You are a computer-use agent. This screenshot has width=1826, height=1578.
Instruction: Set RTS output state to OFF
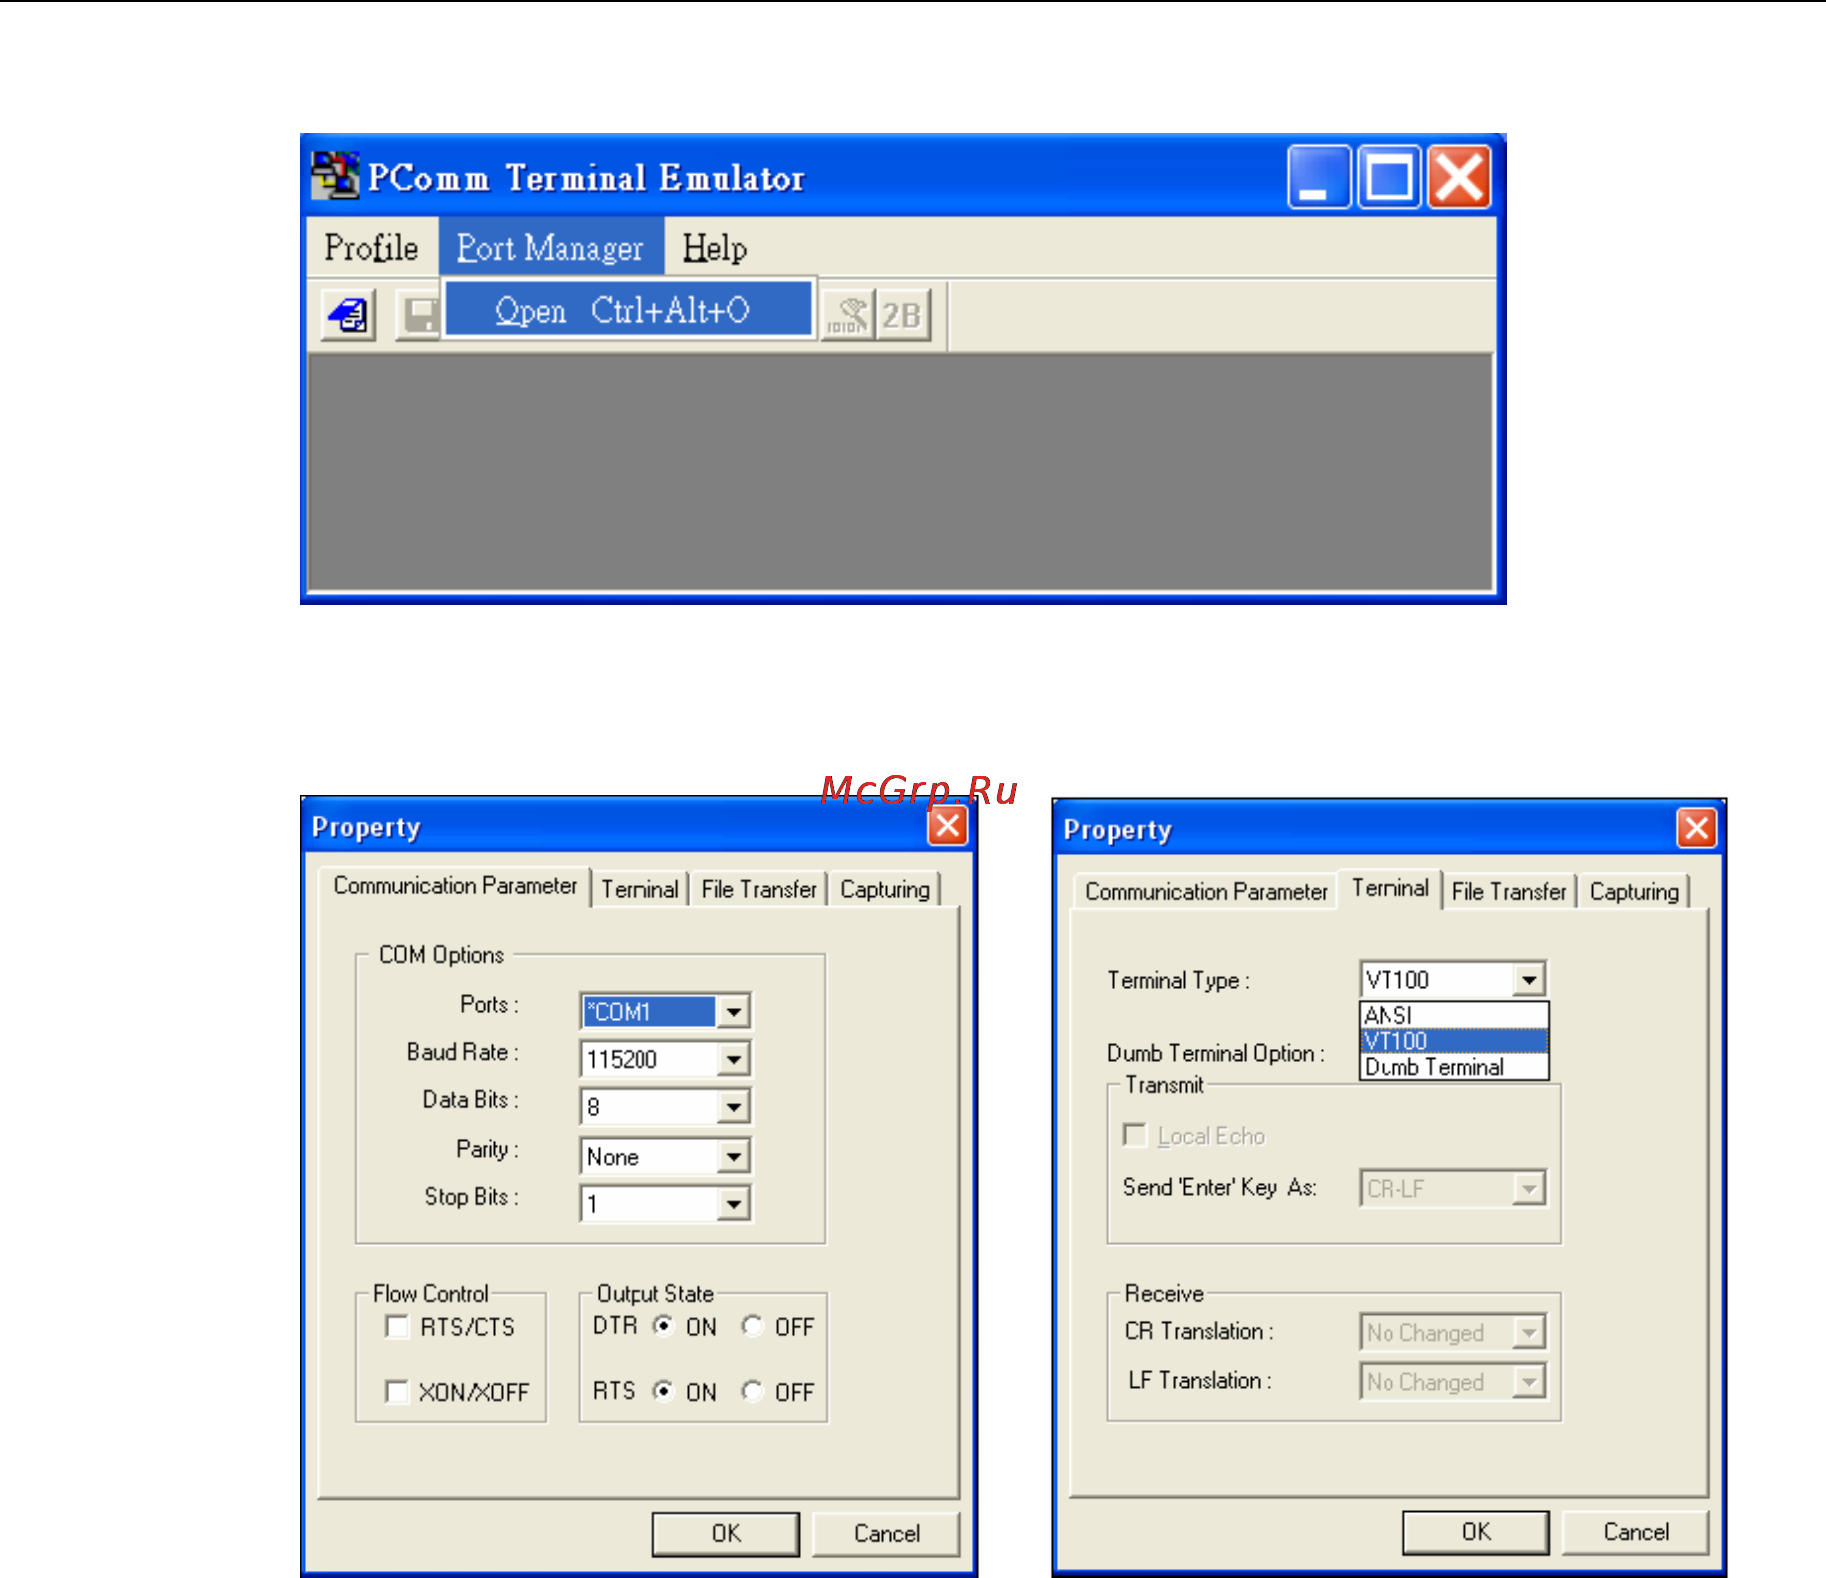tap(752, 1391)
